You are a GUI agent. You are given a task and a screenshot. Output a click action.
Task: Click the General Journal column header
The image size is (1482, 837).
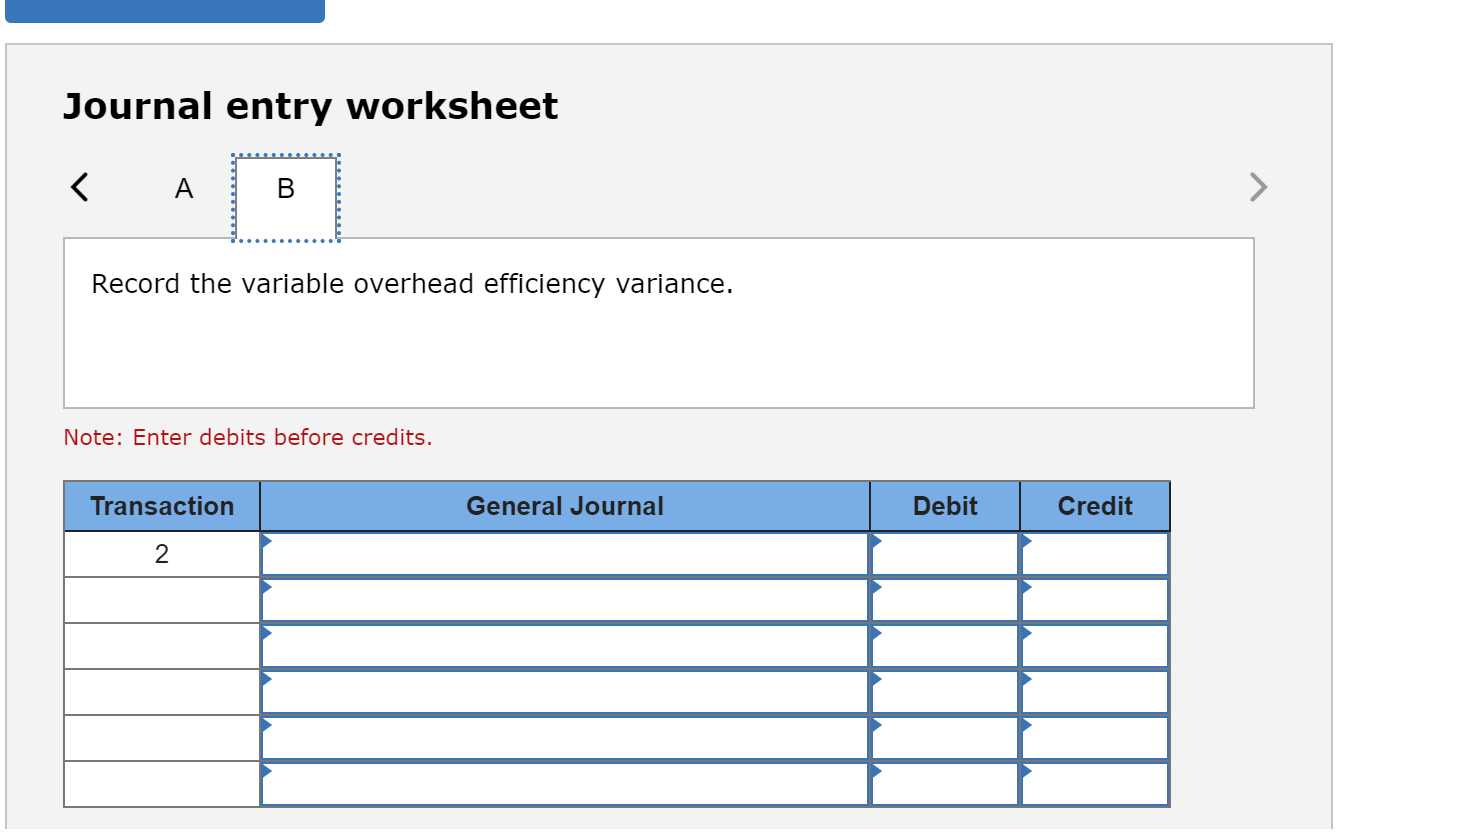tap(565, 506)
